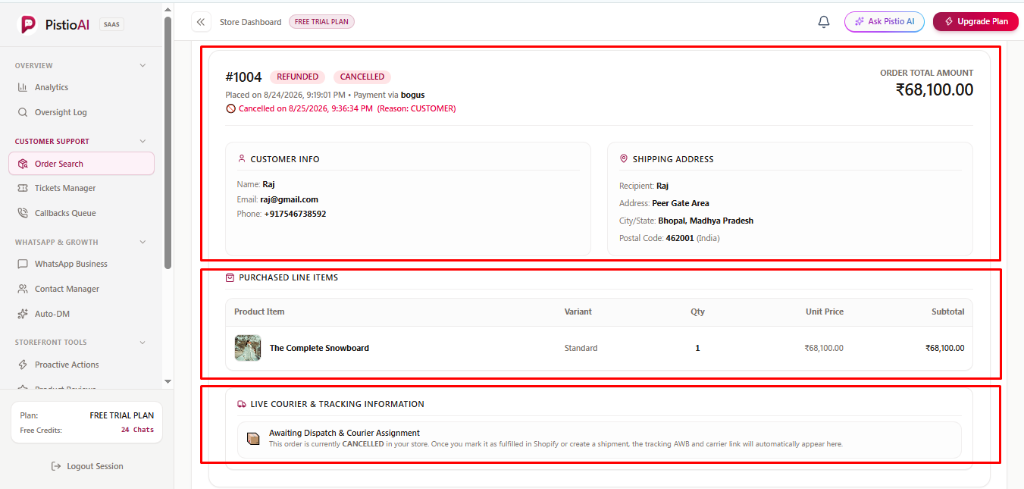The image size is (1024, 489).
Task: Click the WhatsApp Business chat icon
Action: pos(22,264)
